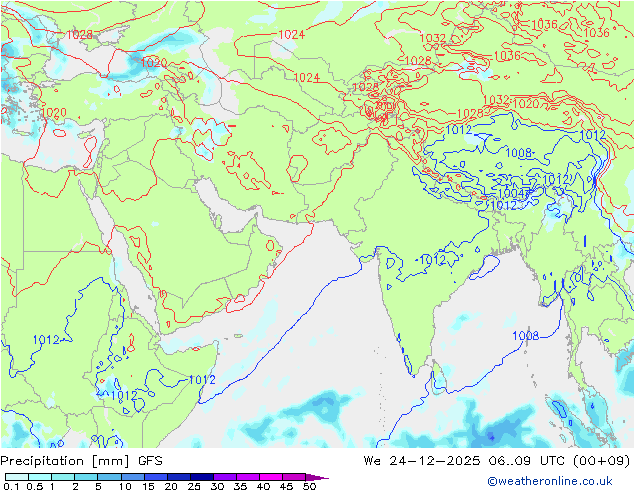
Task: Click the '1012' isobar label over central India
Action: [433, 259]
